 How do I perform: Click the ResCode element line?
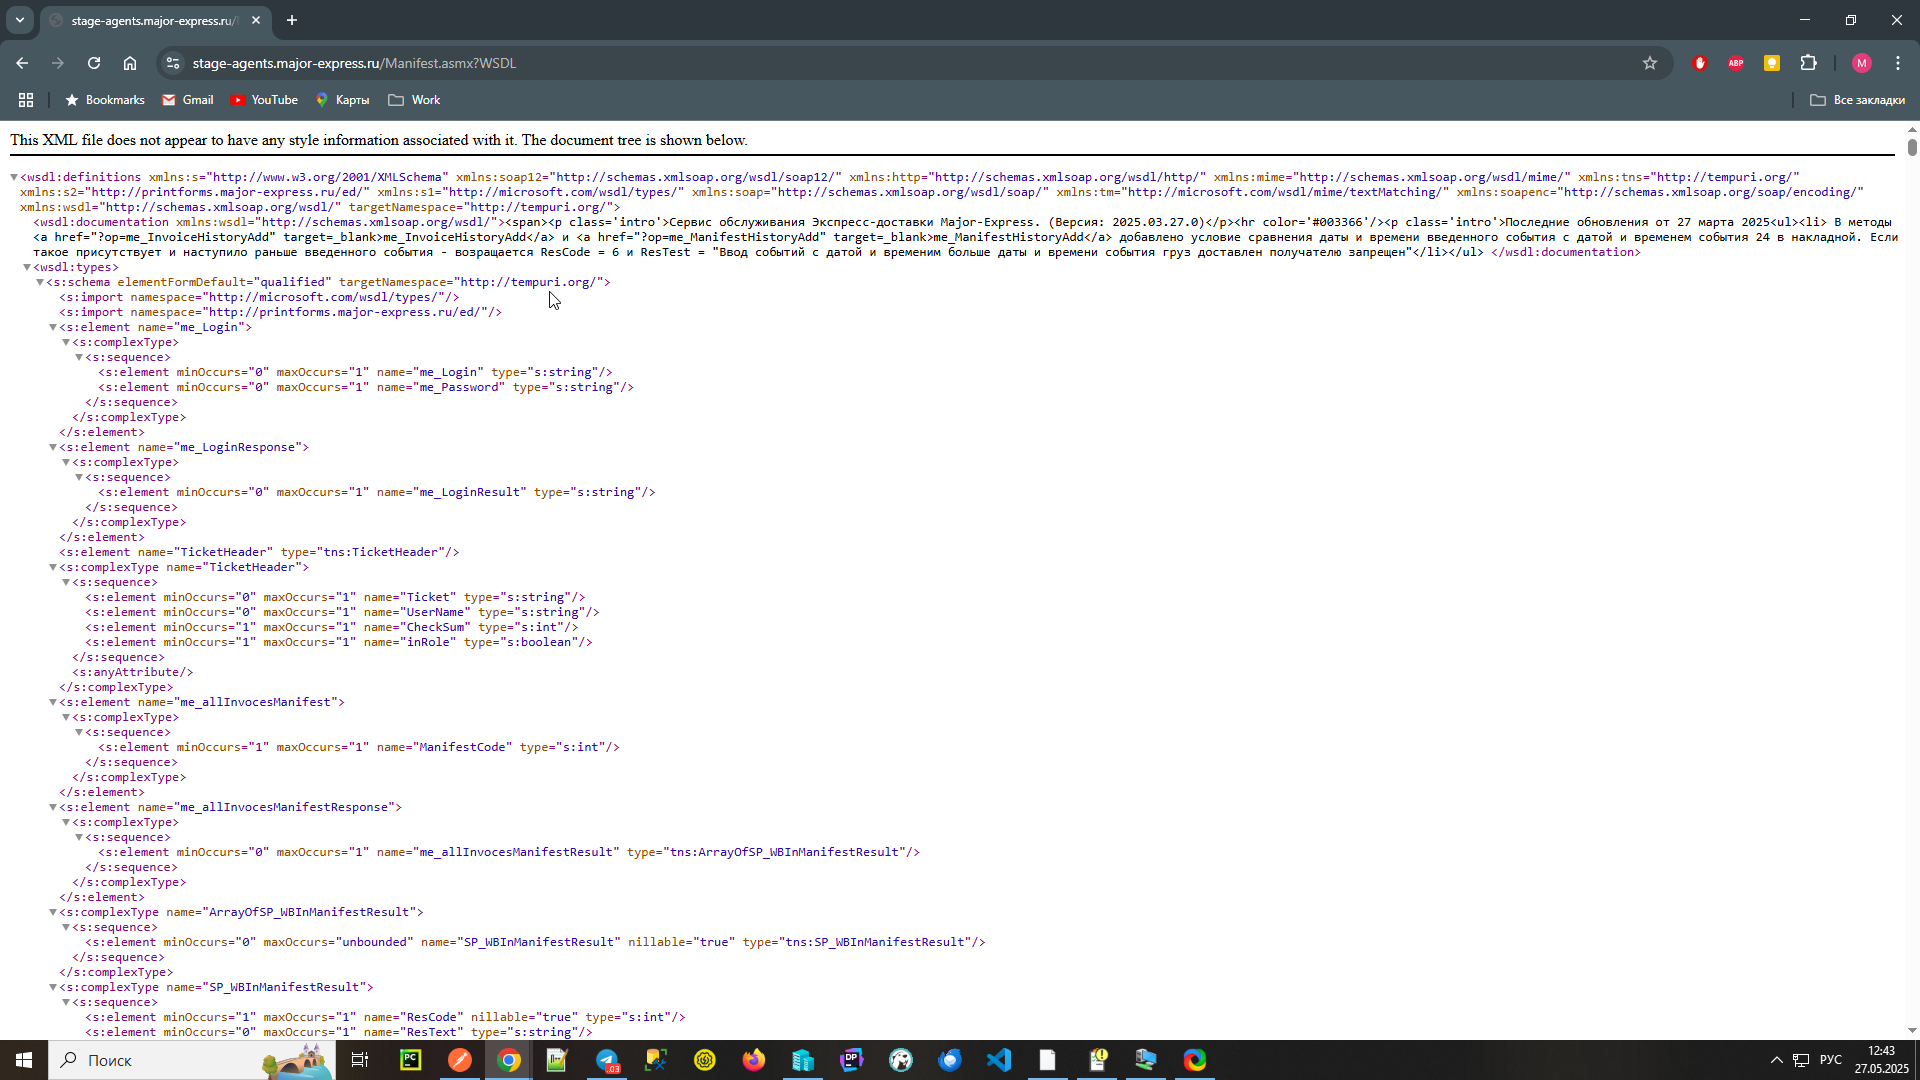(385, 1017)
